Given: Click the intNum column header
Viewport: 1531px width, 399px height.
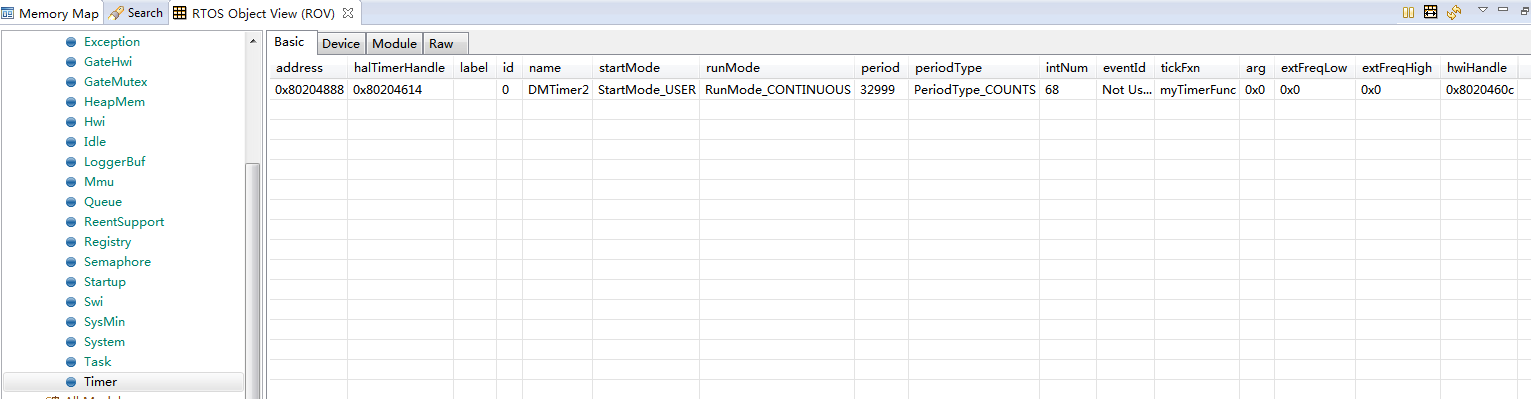Looking at the screenshot, I should click(x=1066, y=68).
